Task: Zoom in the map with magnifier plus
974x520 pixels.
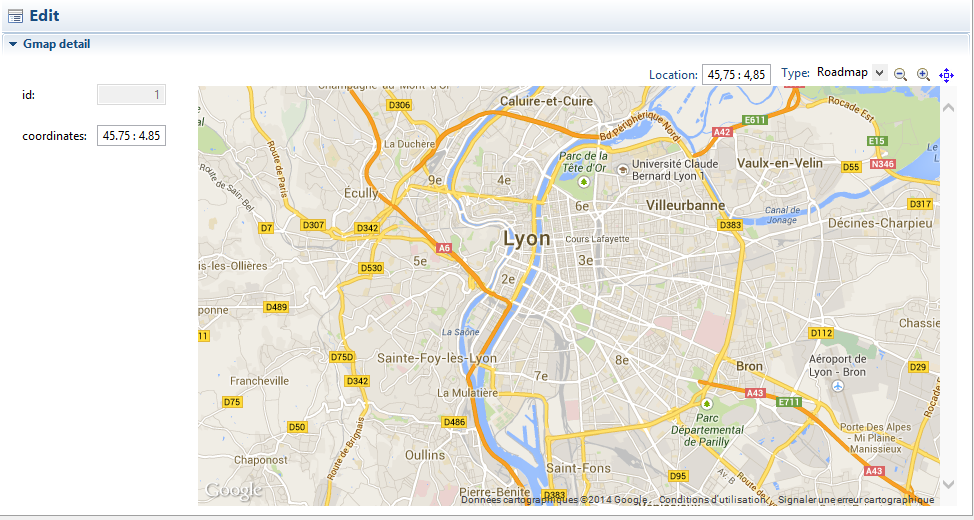Action: click(x=923, y=74)
